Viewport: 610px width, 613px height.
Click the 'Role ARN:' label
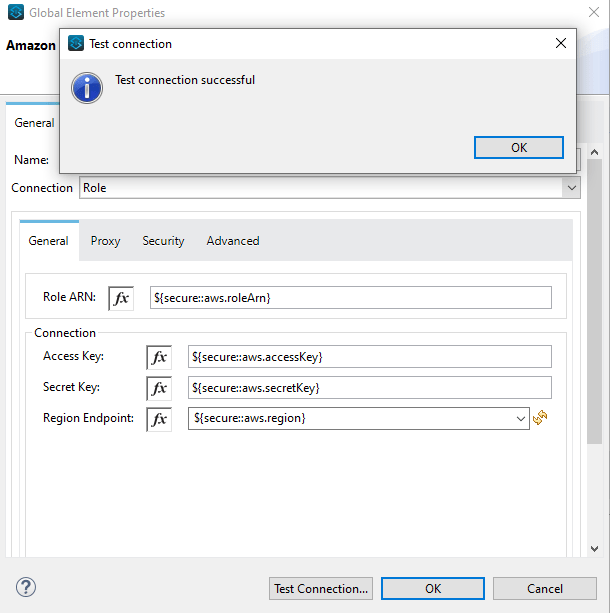pyautogui.click(x=69, y=297)
